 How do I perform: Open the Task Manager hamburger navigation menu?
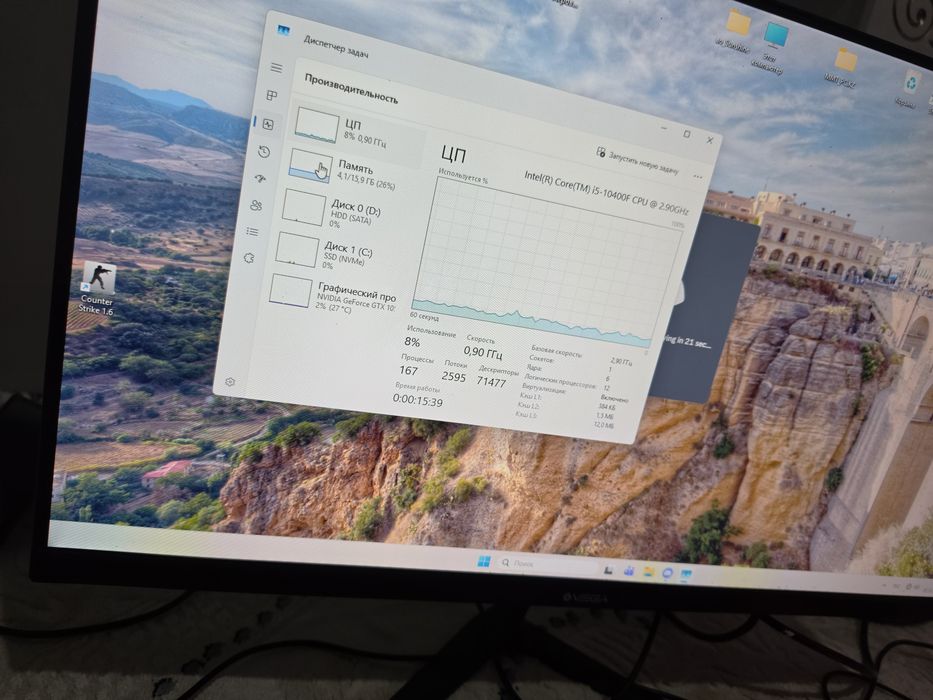(x=276, y=68)
